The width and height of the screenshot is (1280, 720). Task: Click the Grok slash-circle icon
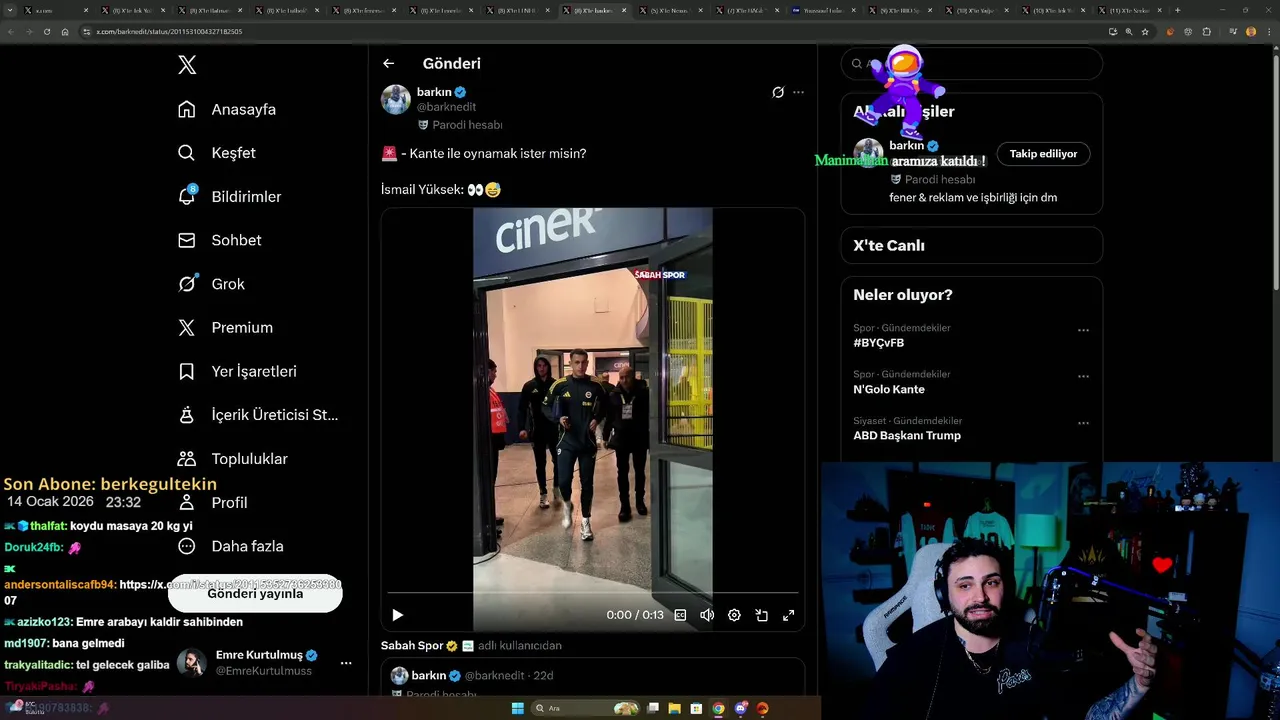point(187,284)
